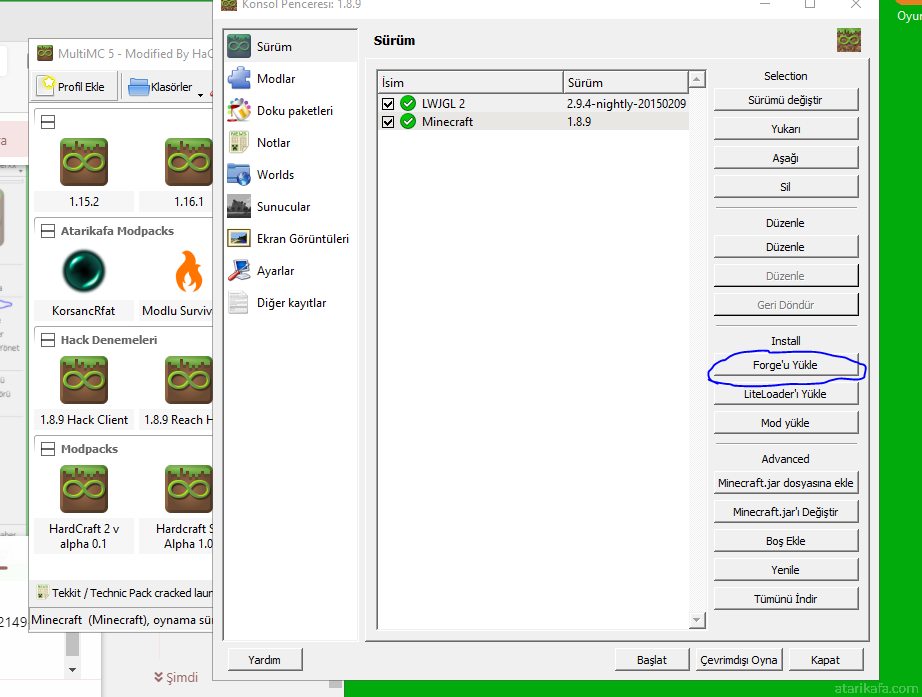
Task: Click the Yukarı button
Action: pyautogui.click(x=786, y=129)
